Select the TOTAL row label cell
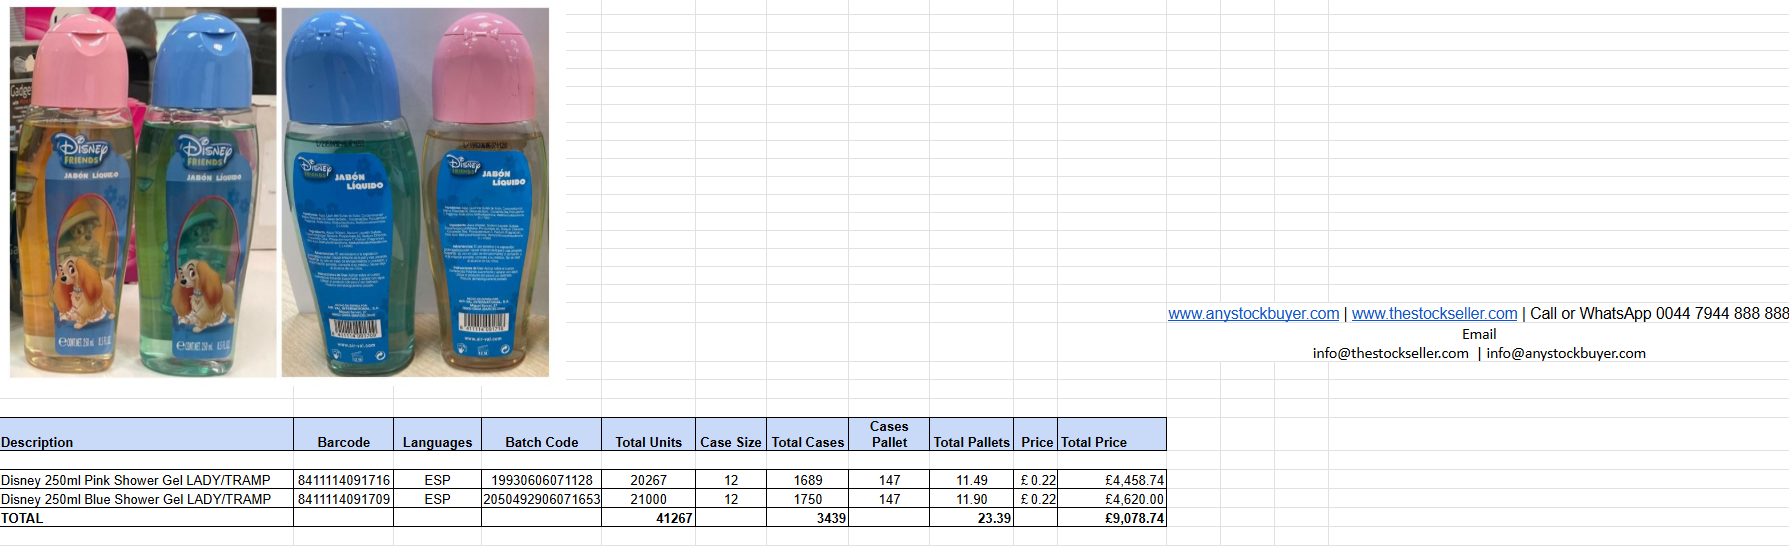This screenshot has height=546, width=1789. pos(147,518)
